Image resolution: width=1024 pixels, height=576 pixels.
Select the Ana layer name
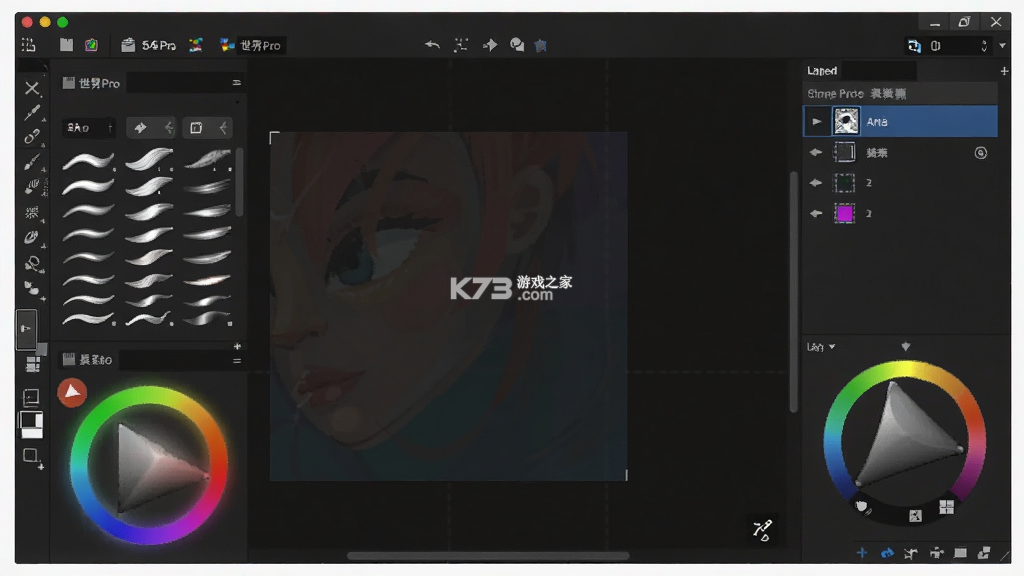point(876,122)
